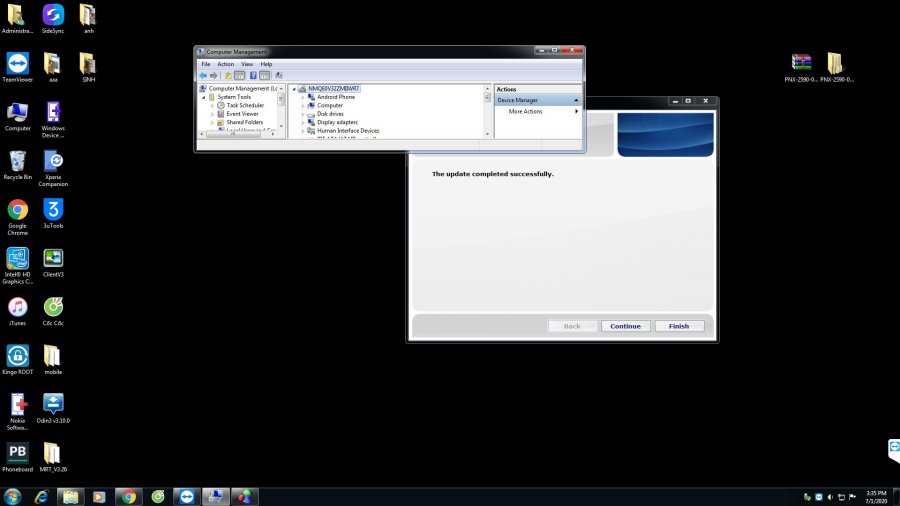Expand the Disk drives device node
The width and height of the screenshot is (900, 506).
303,114
